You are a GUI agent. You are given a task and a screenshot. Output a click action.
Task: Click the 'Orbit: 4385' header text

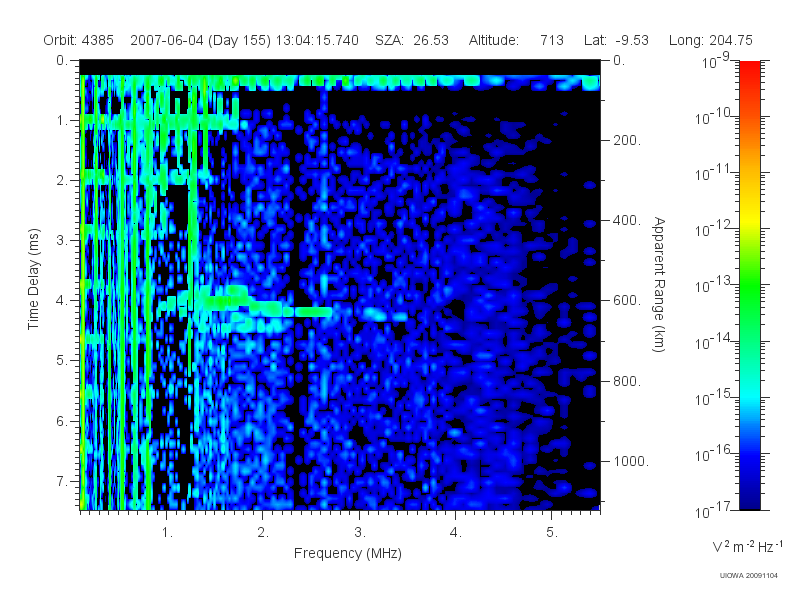(x=79, y=40)
